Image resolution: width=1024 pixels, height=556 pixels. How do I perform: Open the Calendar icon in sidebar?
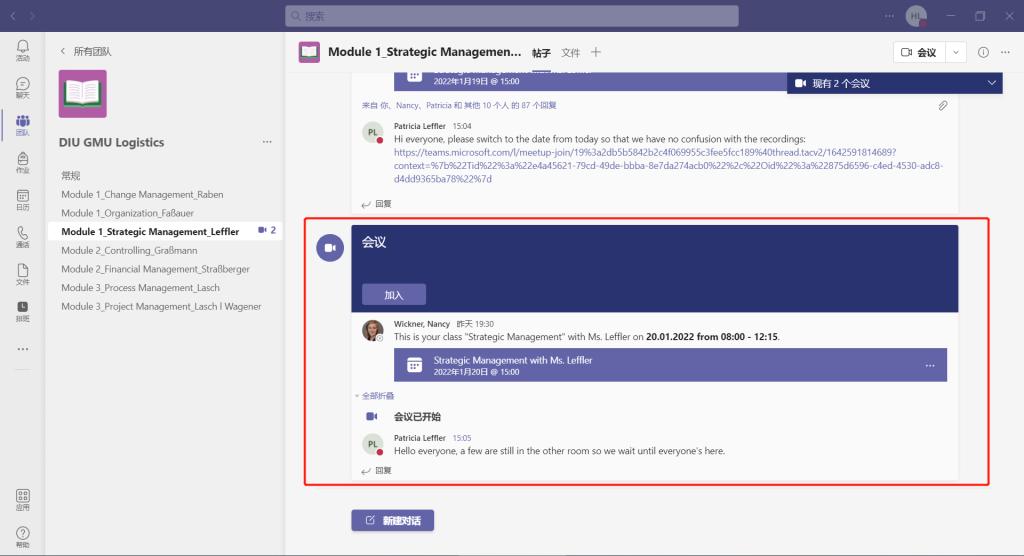coord(22,199)
